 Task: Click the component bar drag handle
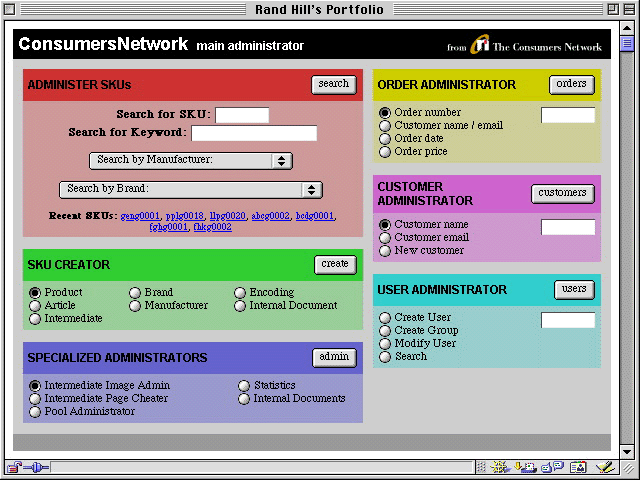[481, 467]
